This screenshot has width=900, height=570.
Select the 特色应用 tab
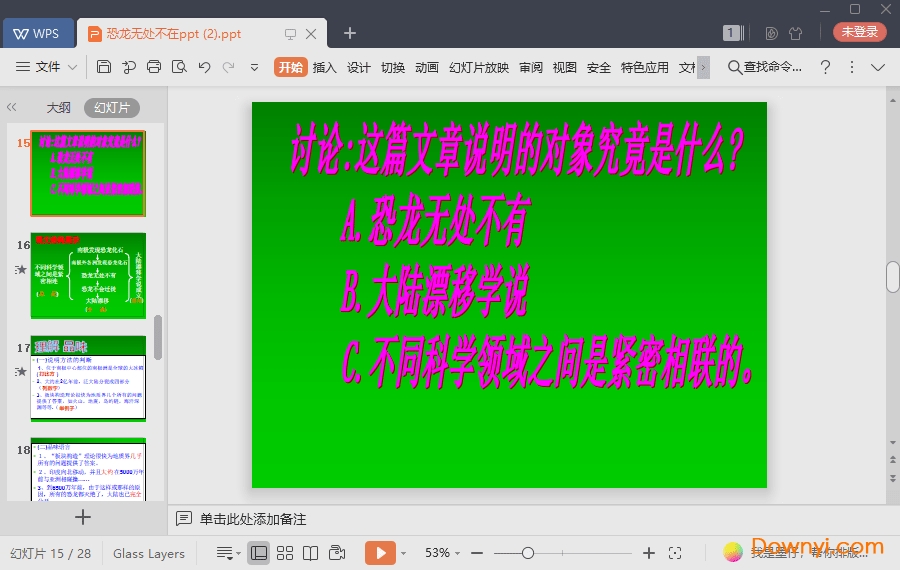coord(645,67)
